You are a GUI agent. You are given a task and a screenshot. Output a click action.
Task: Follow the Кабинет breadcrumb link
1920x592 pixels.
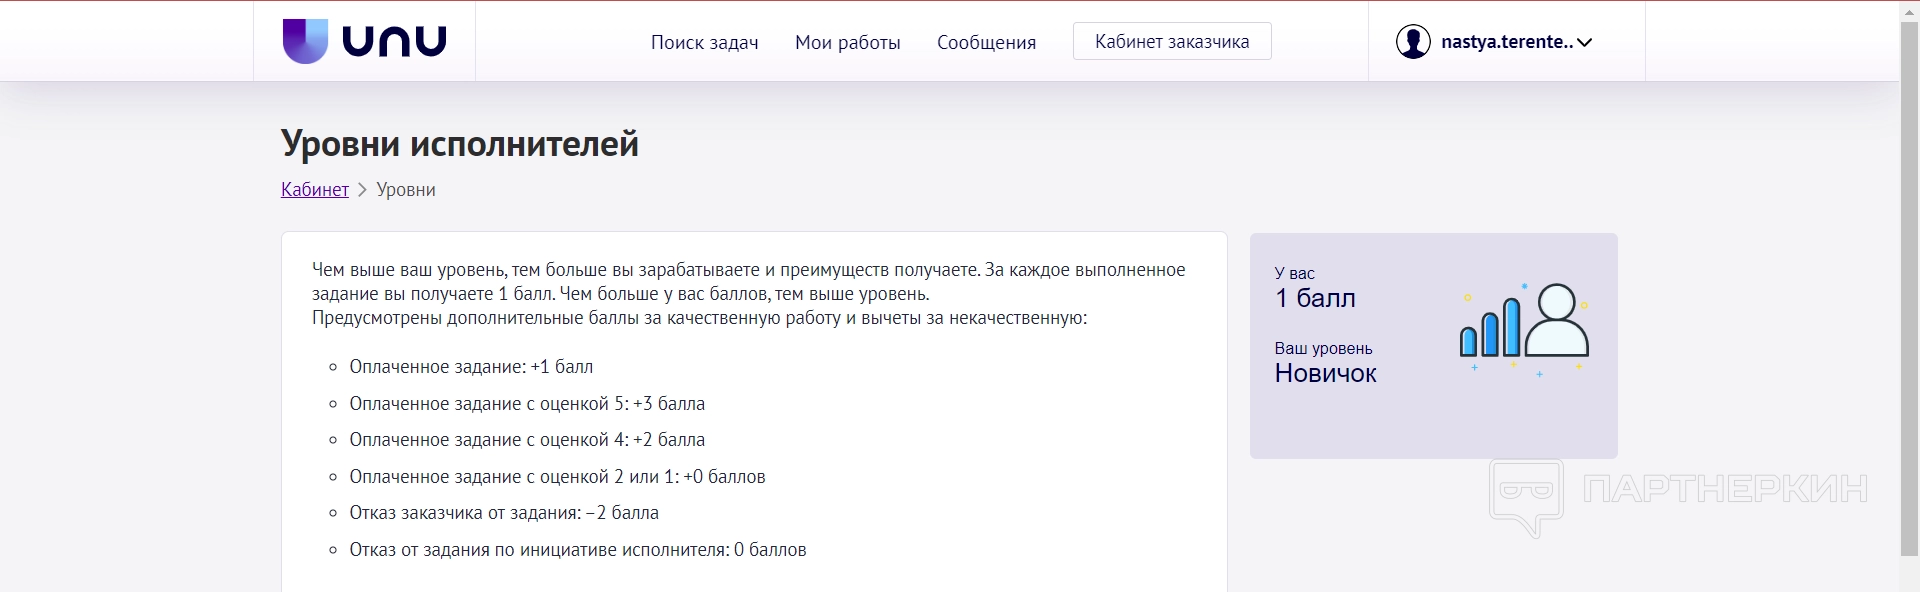tap(315, 190)
